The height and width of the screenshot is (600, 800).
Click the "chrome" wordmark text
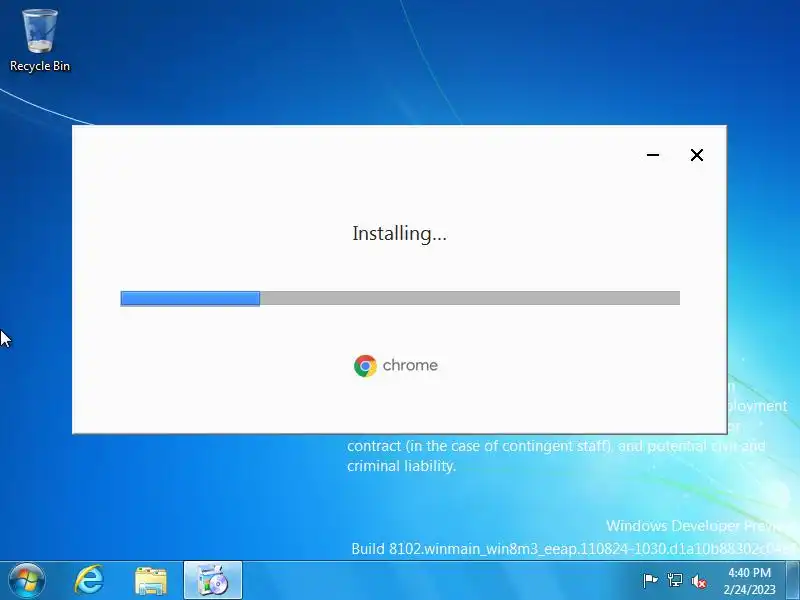point(410,365)
